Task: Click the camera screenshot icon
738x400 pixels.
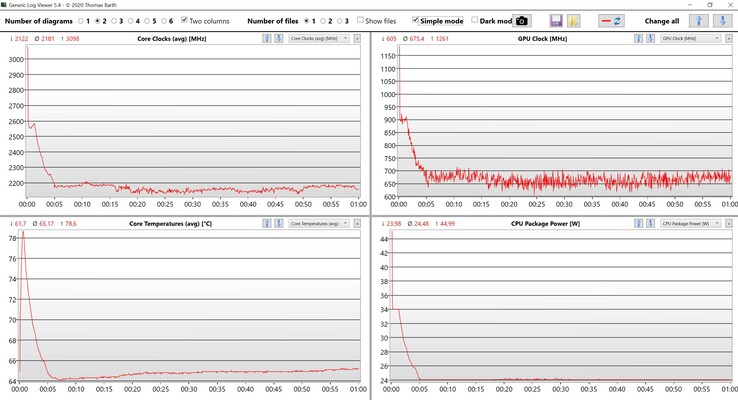Action: point(521,21)
